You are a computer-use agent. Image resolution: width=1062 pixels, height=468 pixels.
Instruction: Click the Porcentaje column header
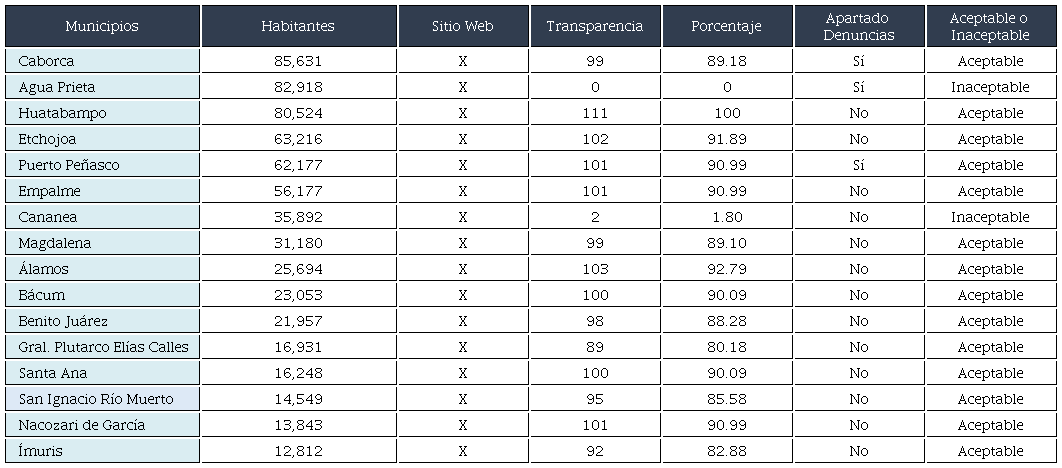click(727, 26)
